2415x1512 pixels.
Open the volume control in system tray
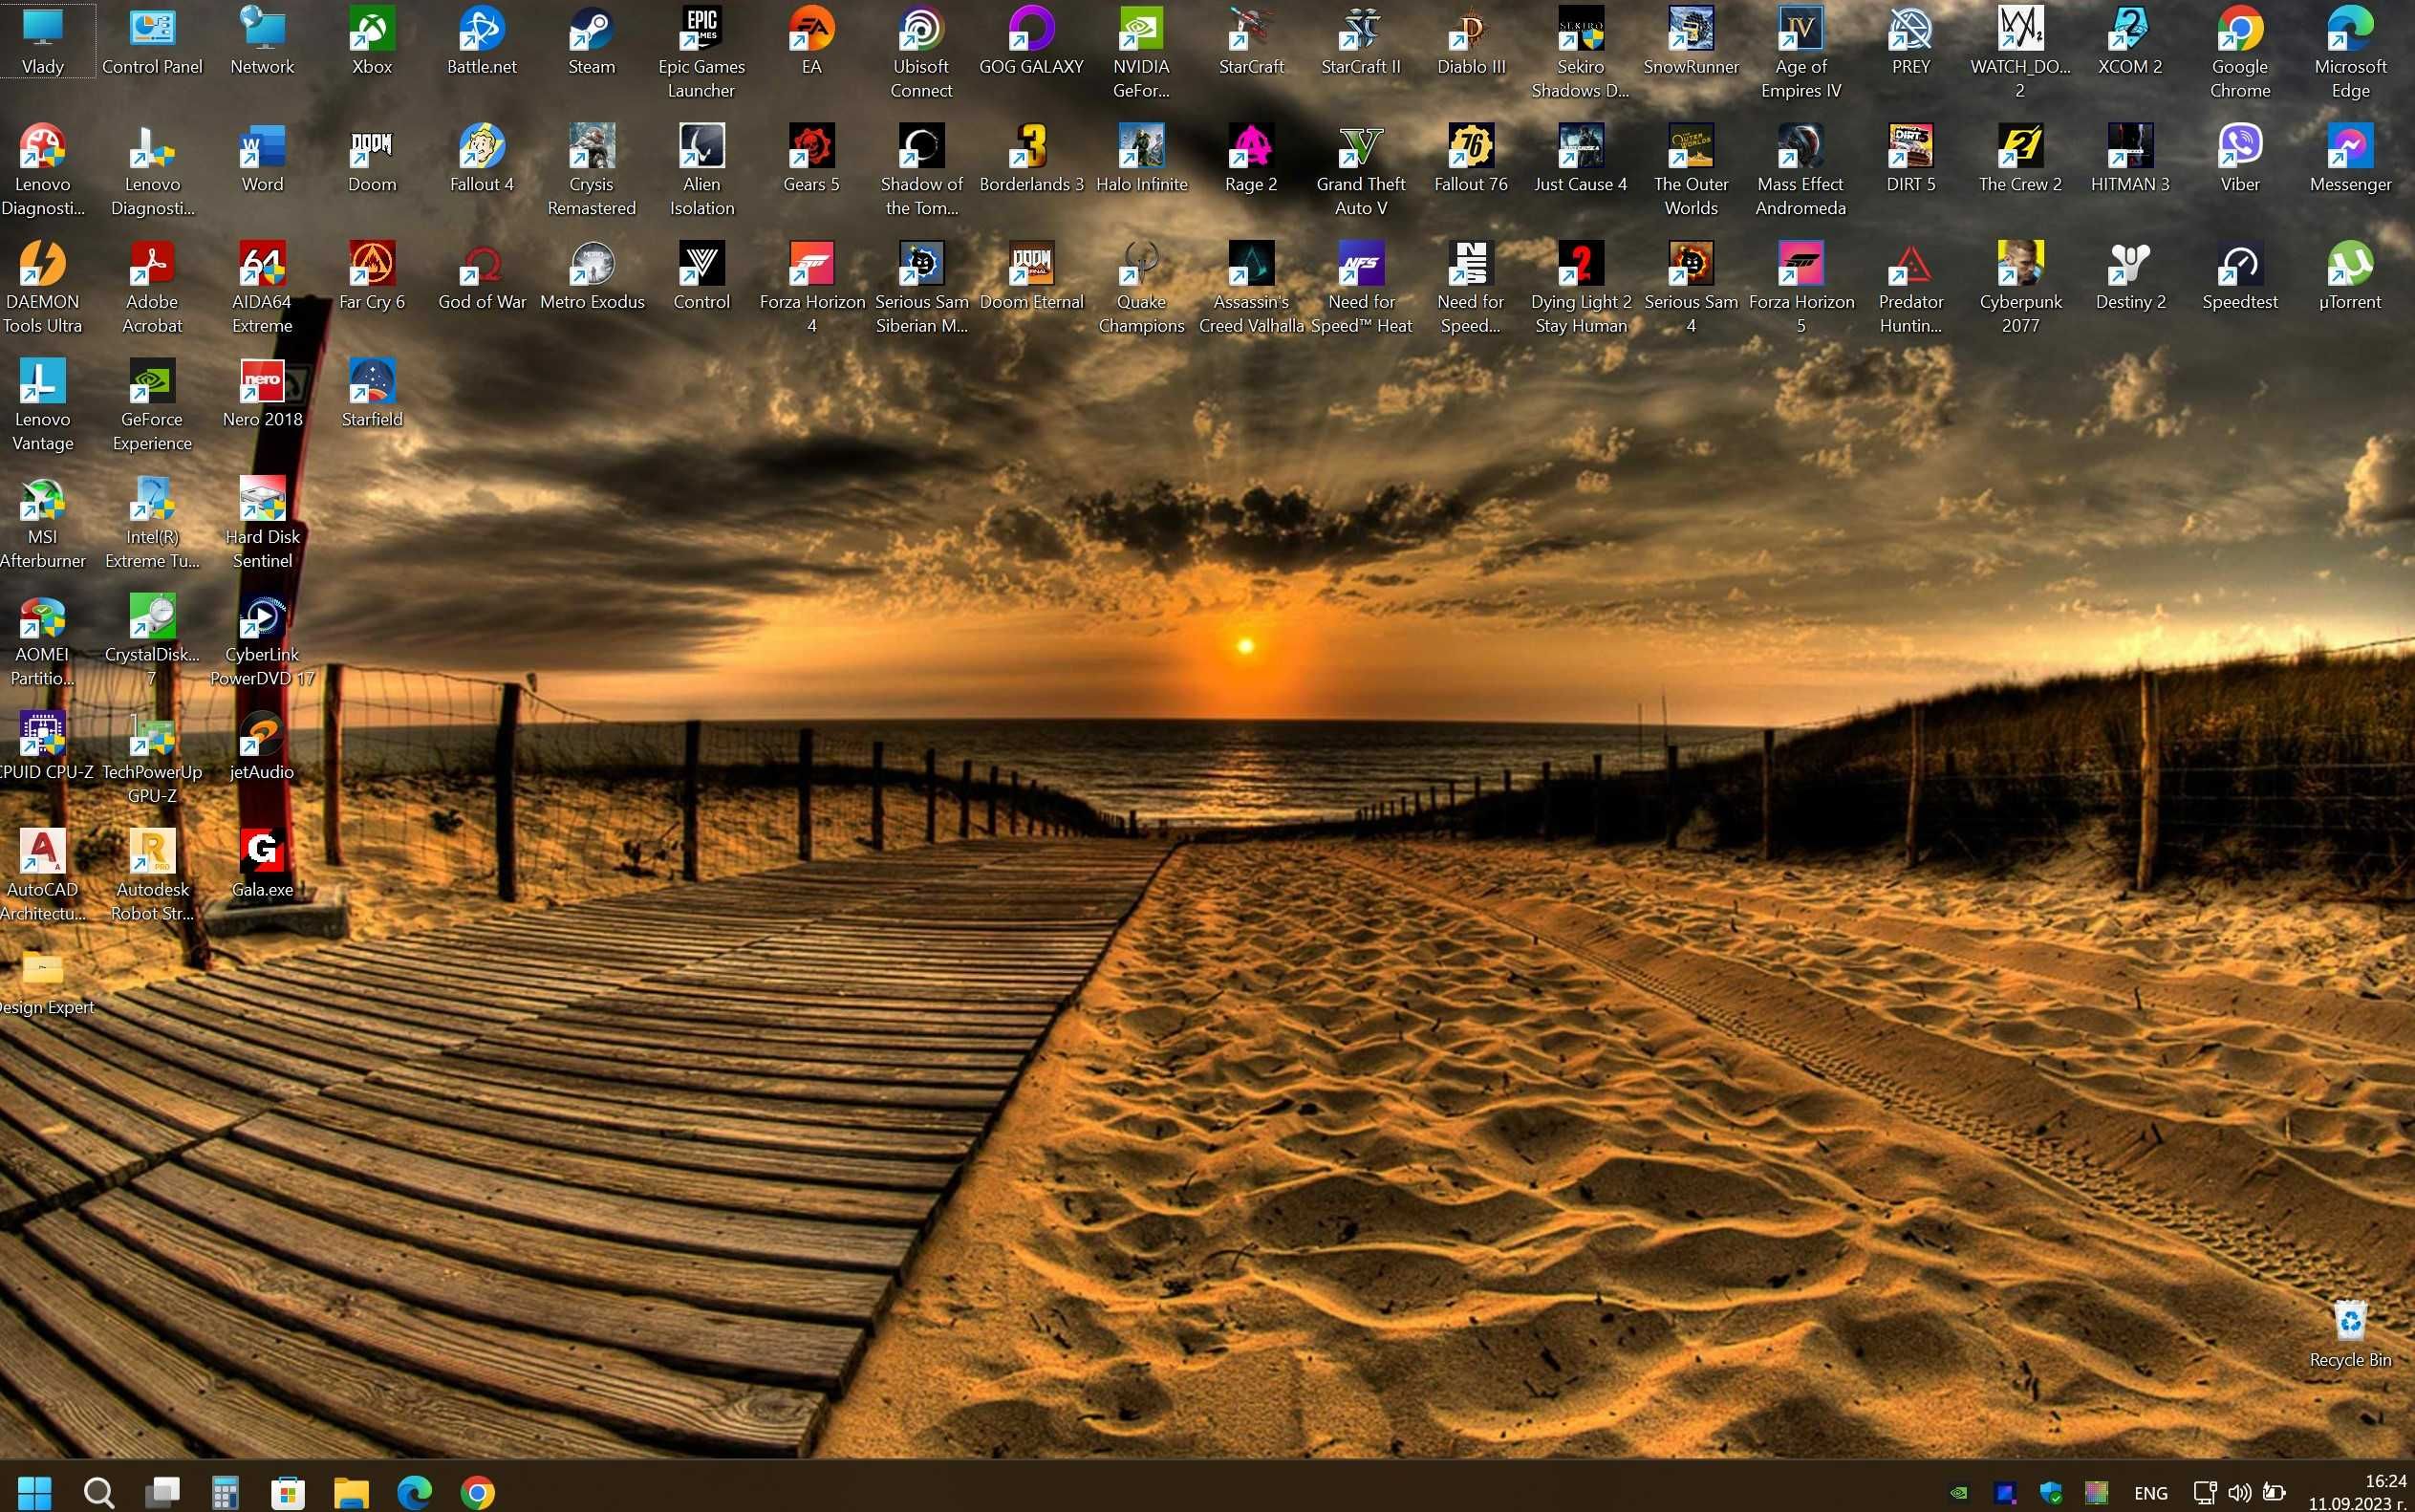point(2240,1493)
